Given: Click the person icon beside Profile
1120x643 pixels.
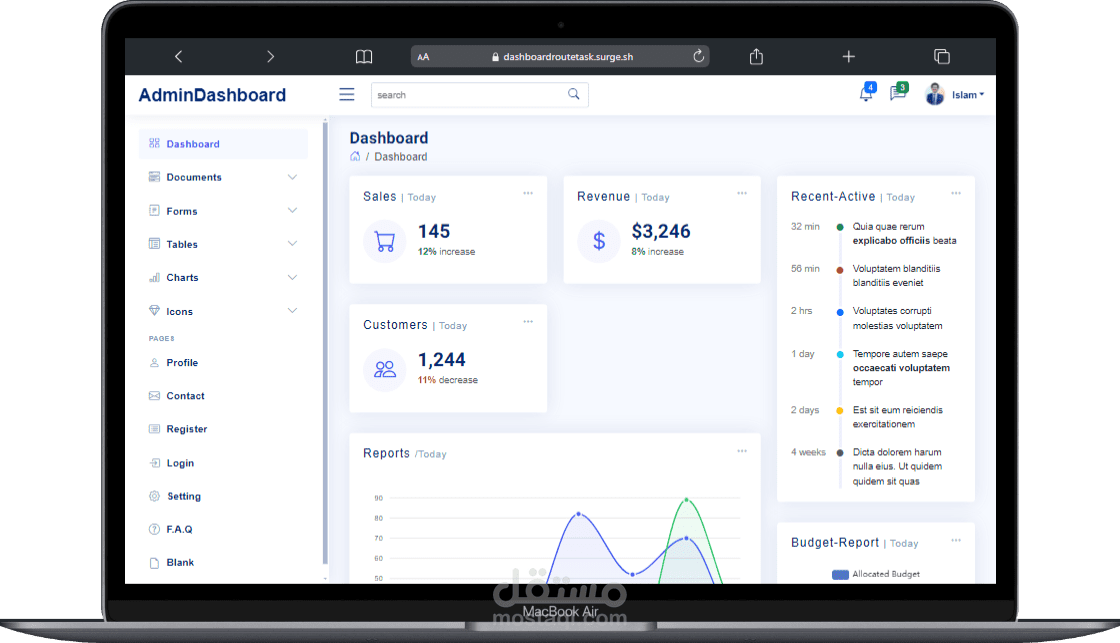Looking at the screenshot, I should coord(154,362).
